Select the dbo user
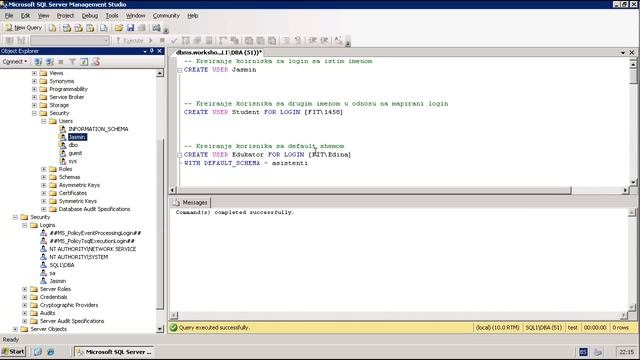Image resolution: width=640 pixels, height=360 pixels. (73, 145)
